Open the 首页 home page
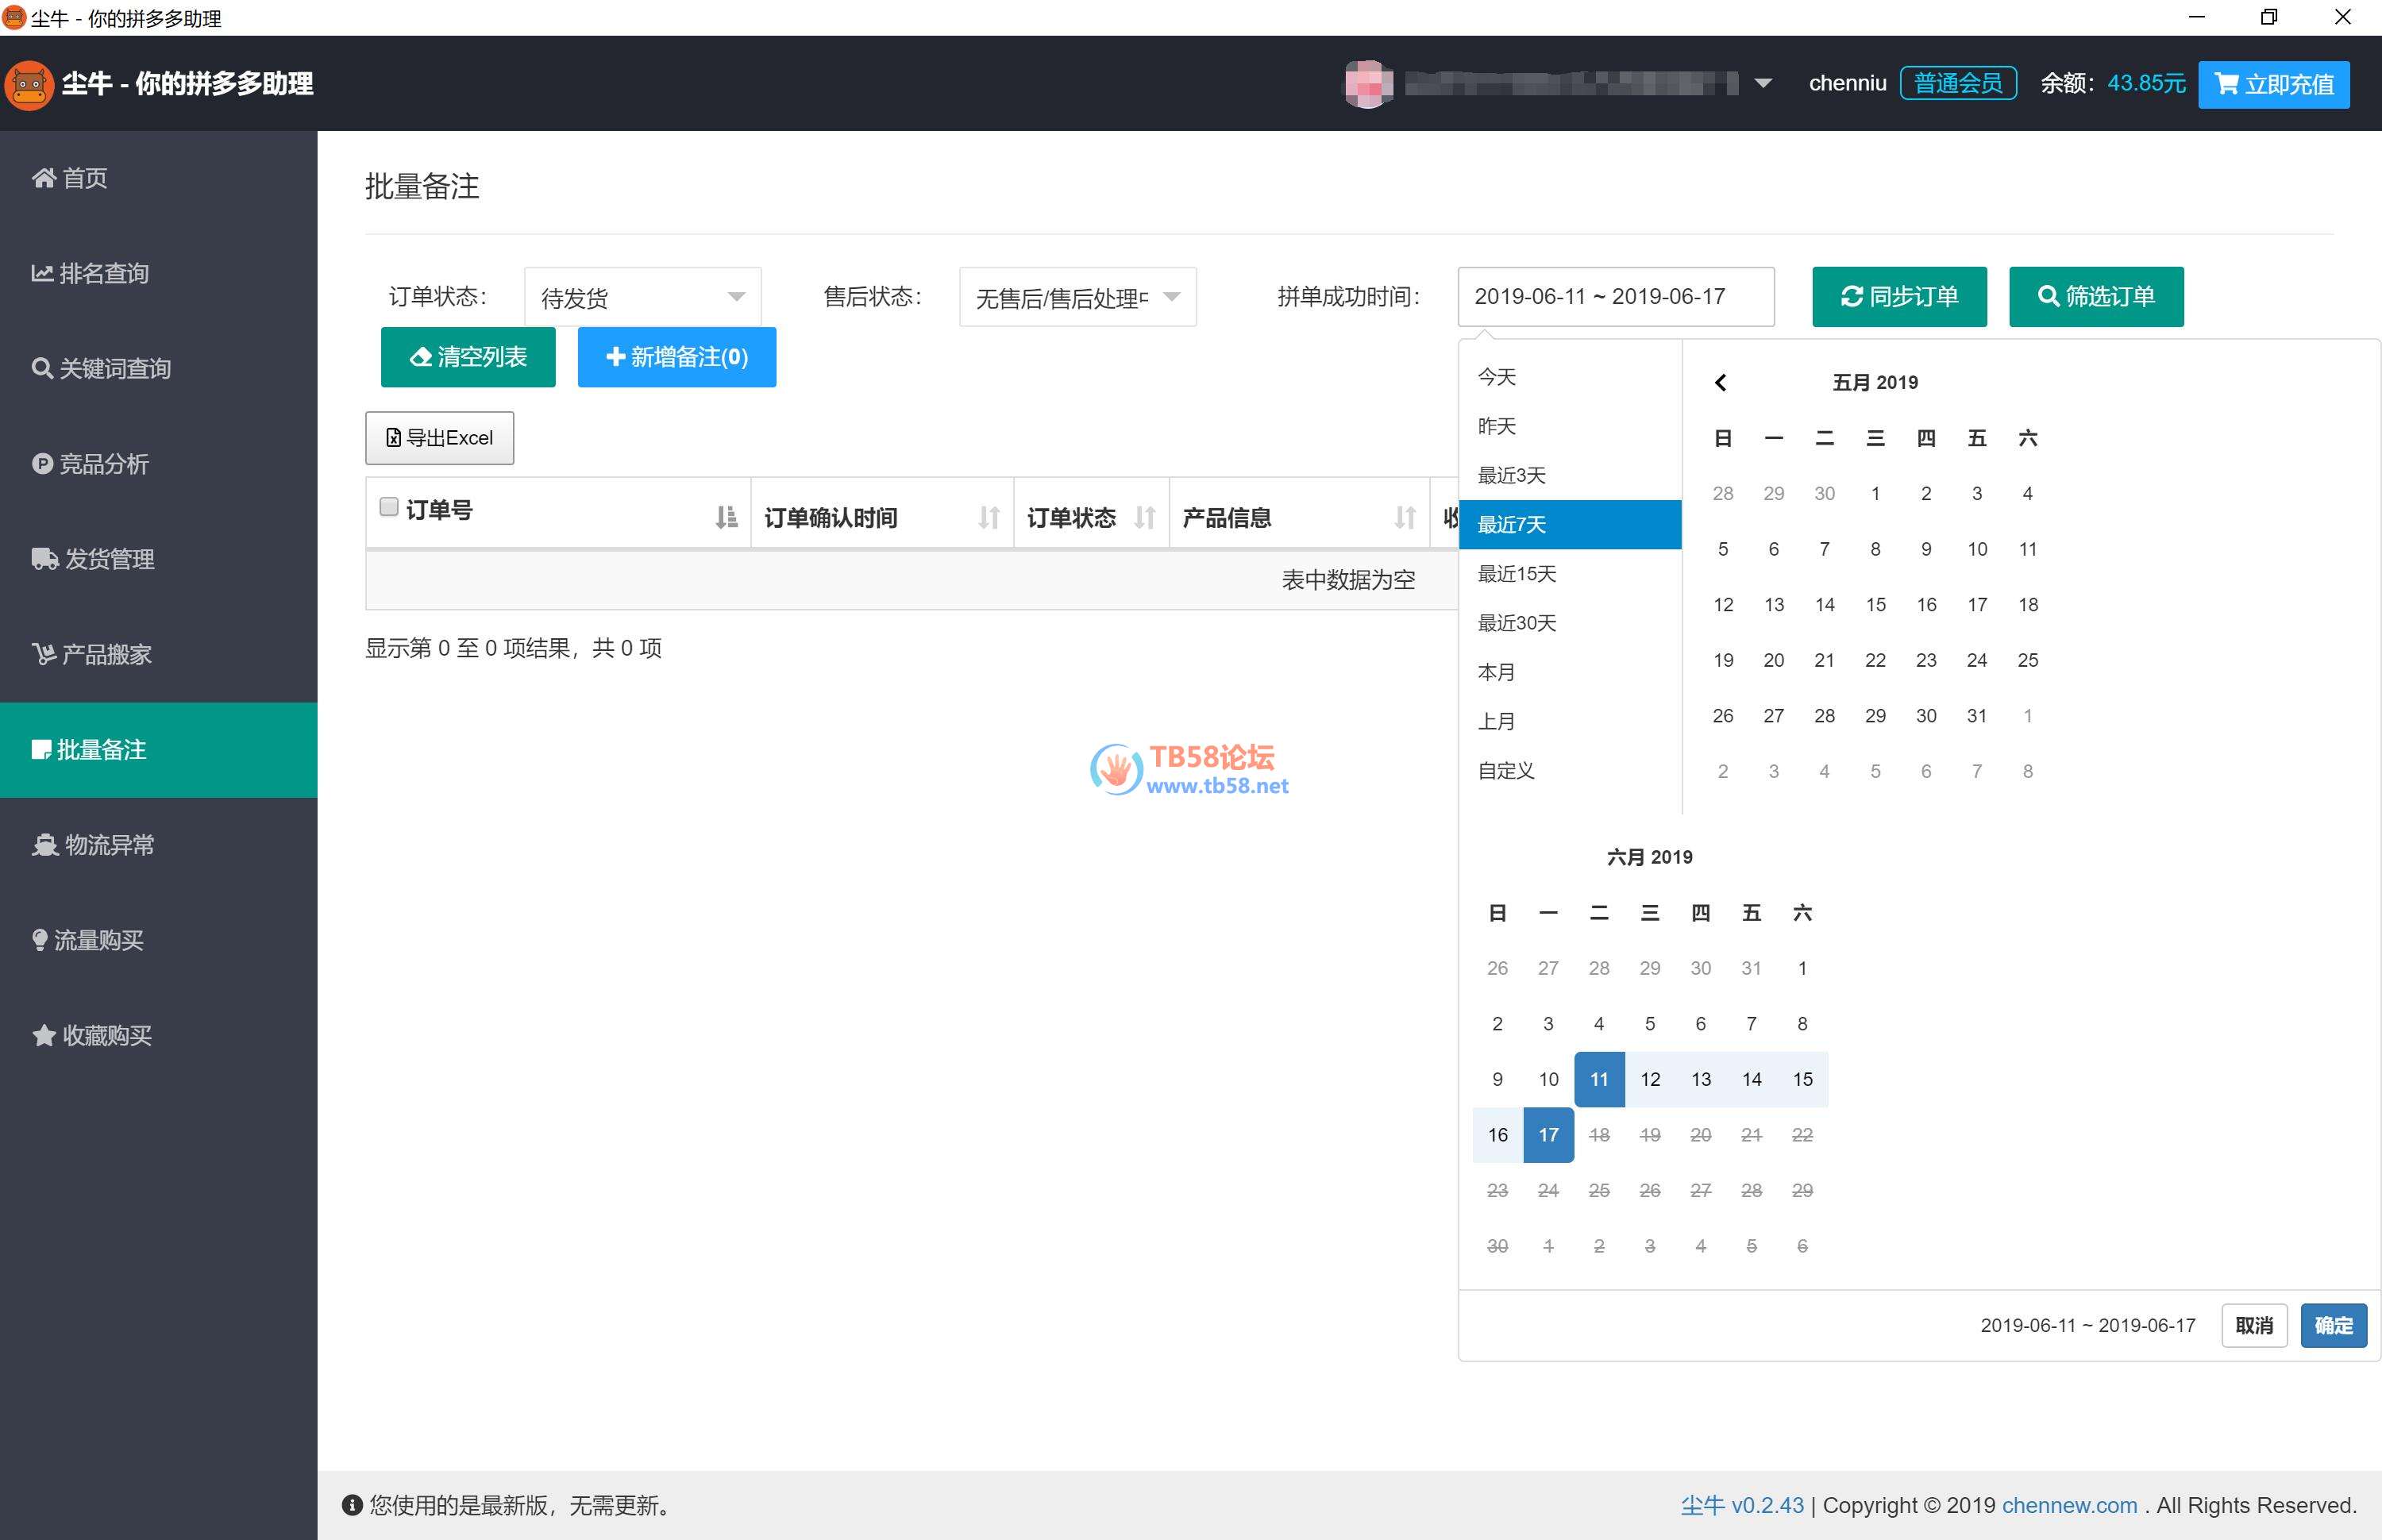Screen dimensions: 2382x1540 (159, 178)
